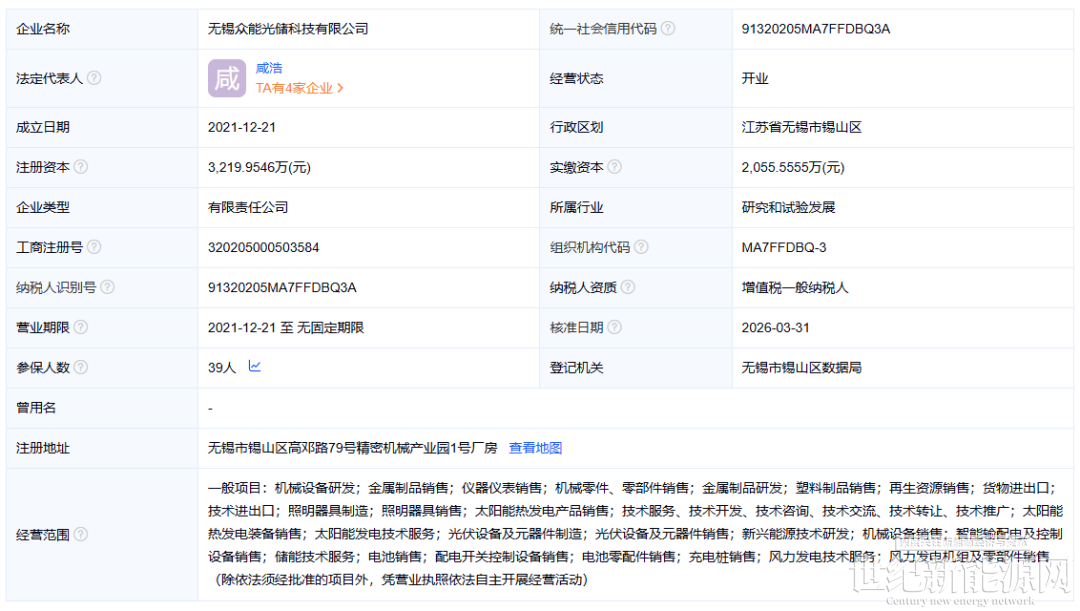Image resolution: width=1080 pixels, height=611 pixels.
Task: Click the purple 咸 avatar thumbnail
Action: pyautogui.click(x=227, y=78)
